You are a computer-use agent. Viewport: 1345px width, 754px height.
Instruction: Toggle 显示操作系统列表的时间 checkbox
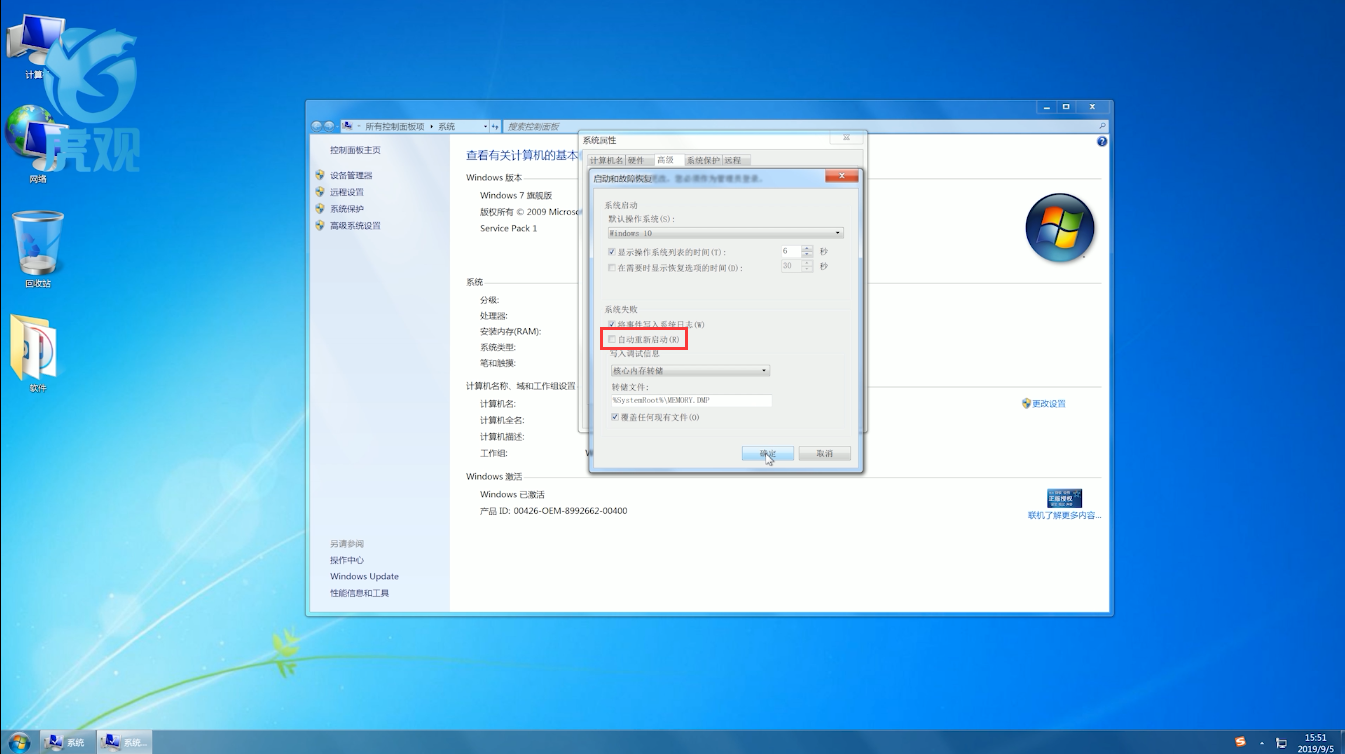(613, 252)
